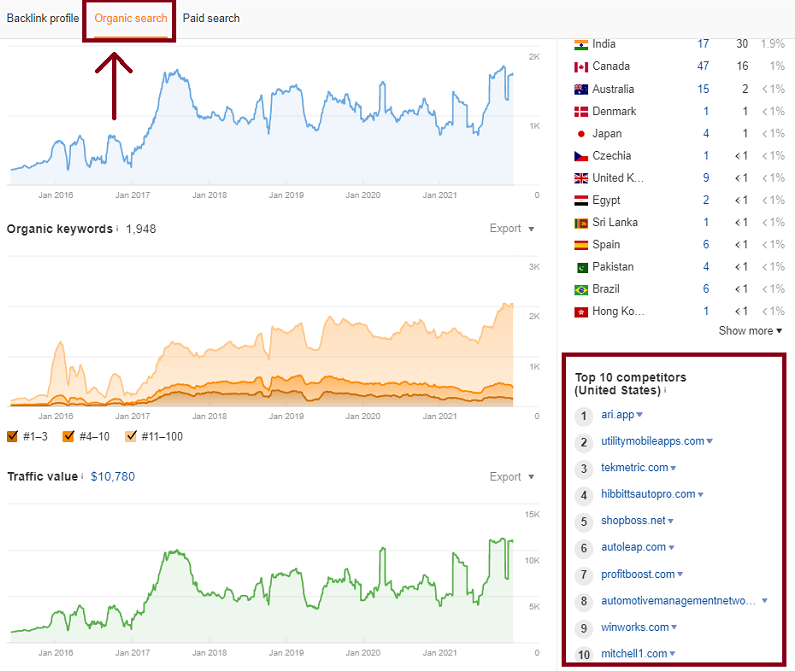Click Canada keywords count 47

703,66
